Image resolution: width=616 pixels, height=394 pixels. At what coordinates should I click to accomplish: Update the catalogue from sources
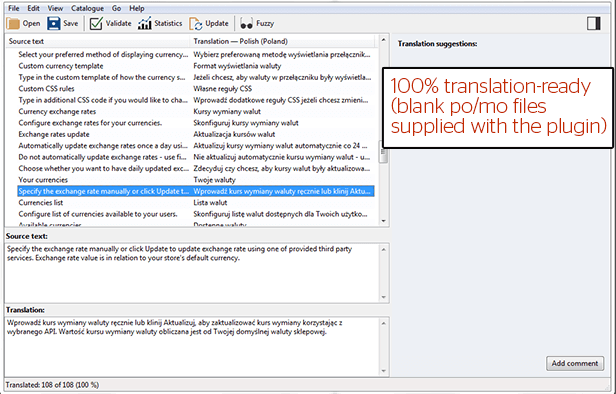(209, 24)
